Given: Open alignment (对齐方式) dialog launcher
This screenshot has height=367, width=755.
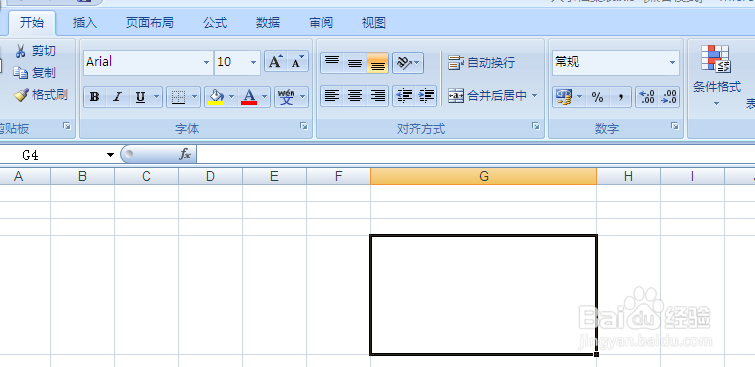Looking at the screenshot, I should (x=535, y=126).
